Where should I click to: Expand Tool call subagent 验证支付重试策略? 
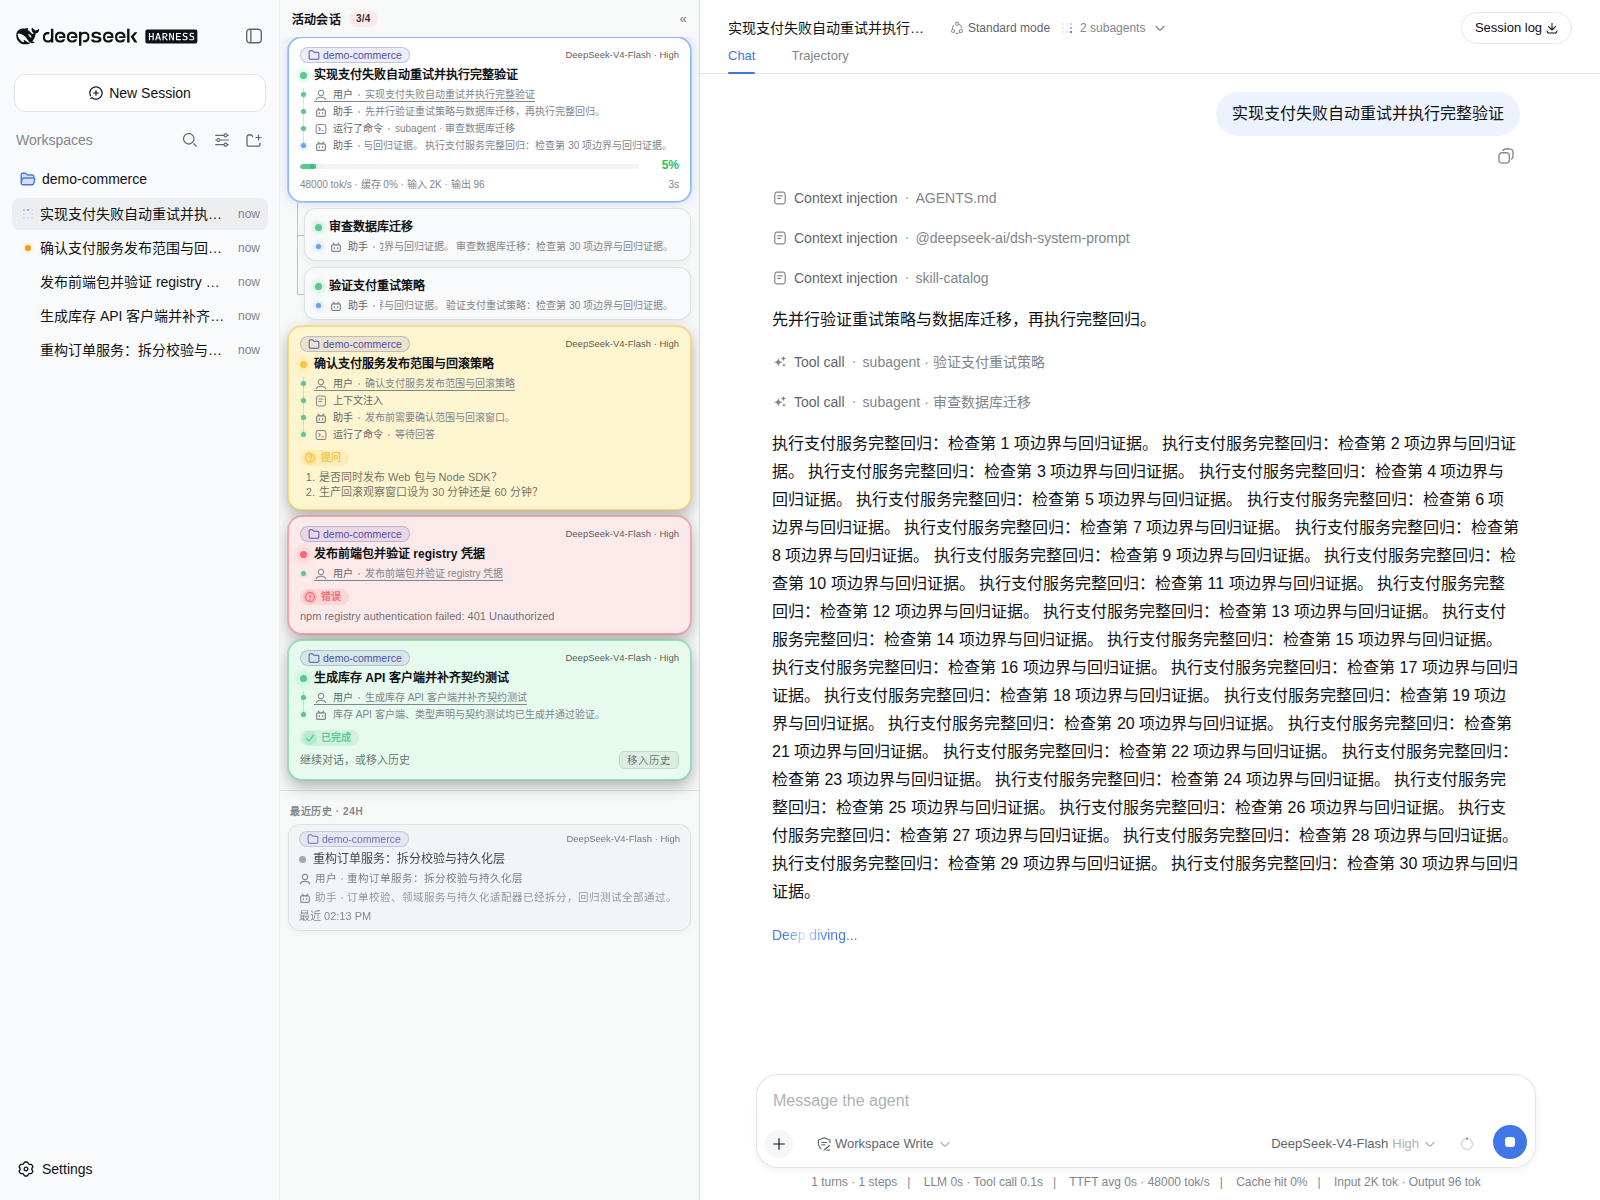[x=909, y=362]
